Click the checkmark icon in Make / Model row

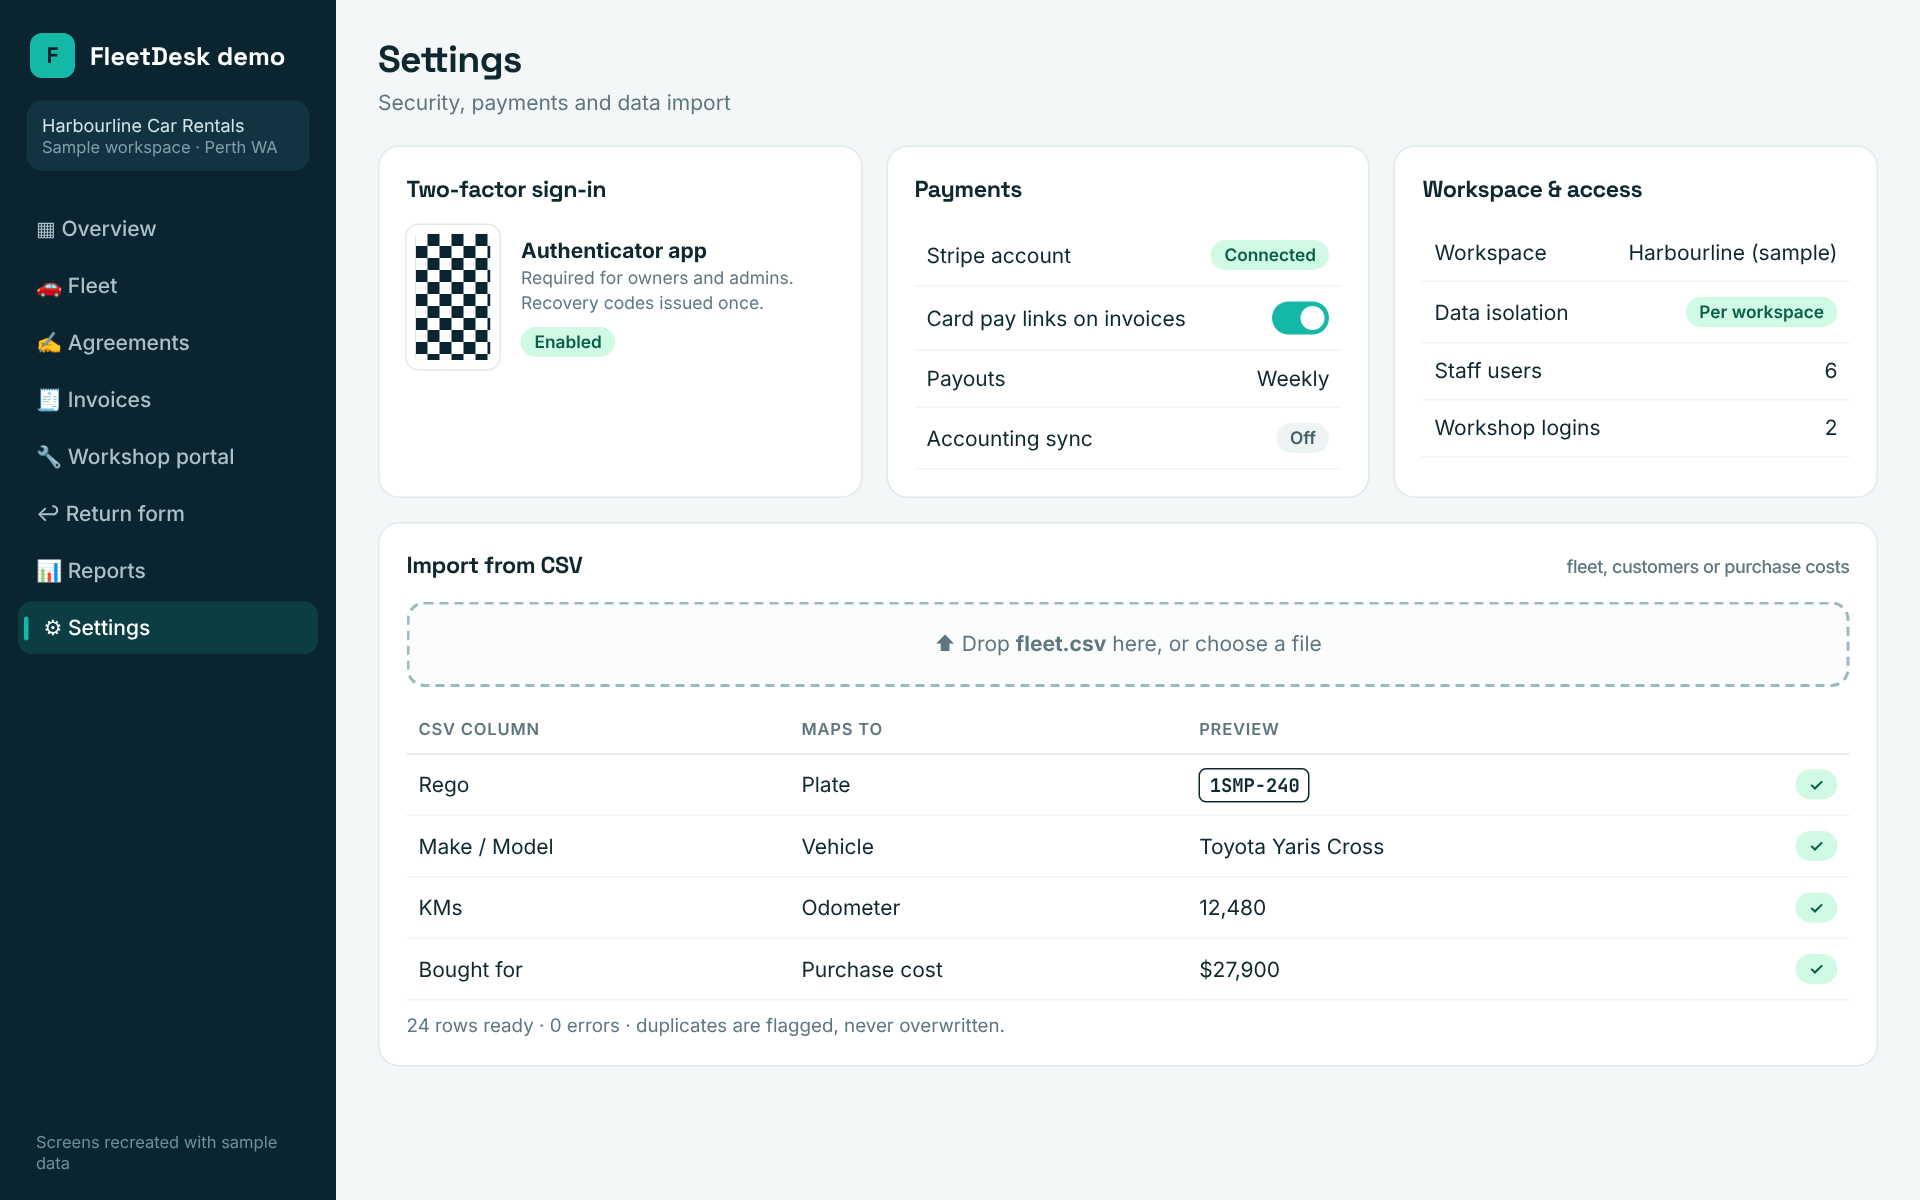1816,847
